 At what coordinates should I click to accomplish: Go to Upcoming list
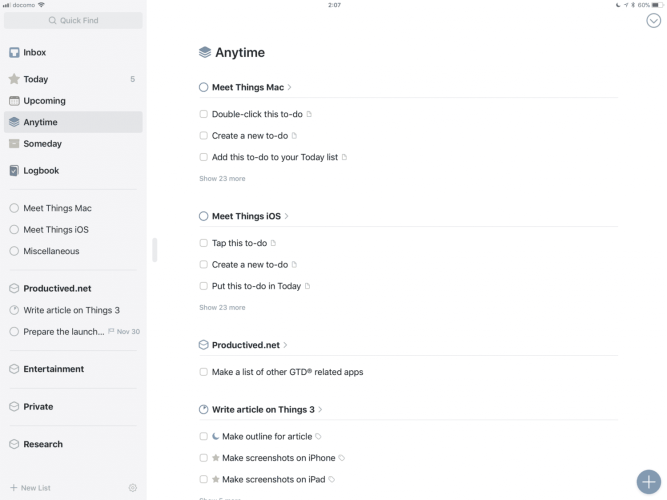click(73, 101)
